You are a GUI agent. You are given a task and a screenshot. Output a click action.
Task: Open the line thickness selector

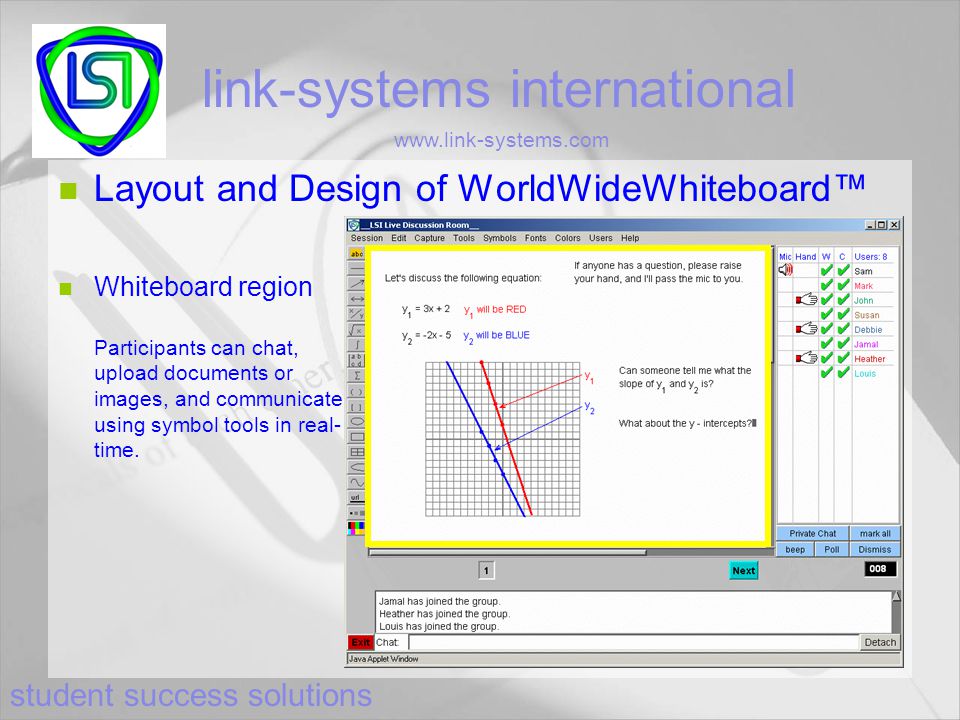click(356, 513)
